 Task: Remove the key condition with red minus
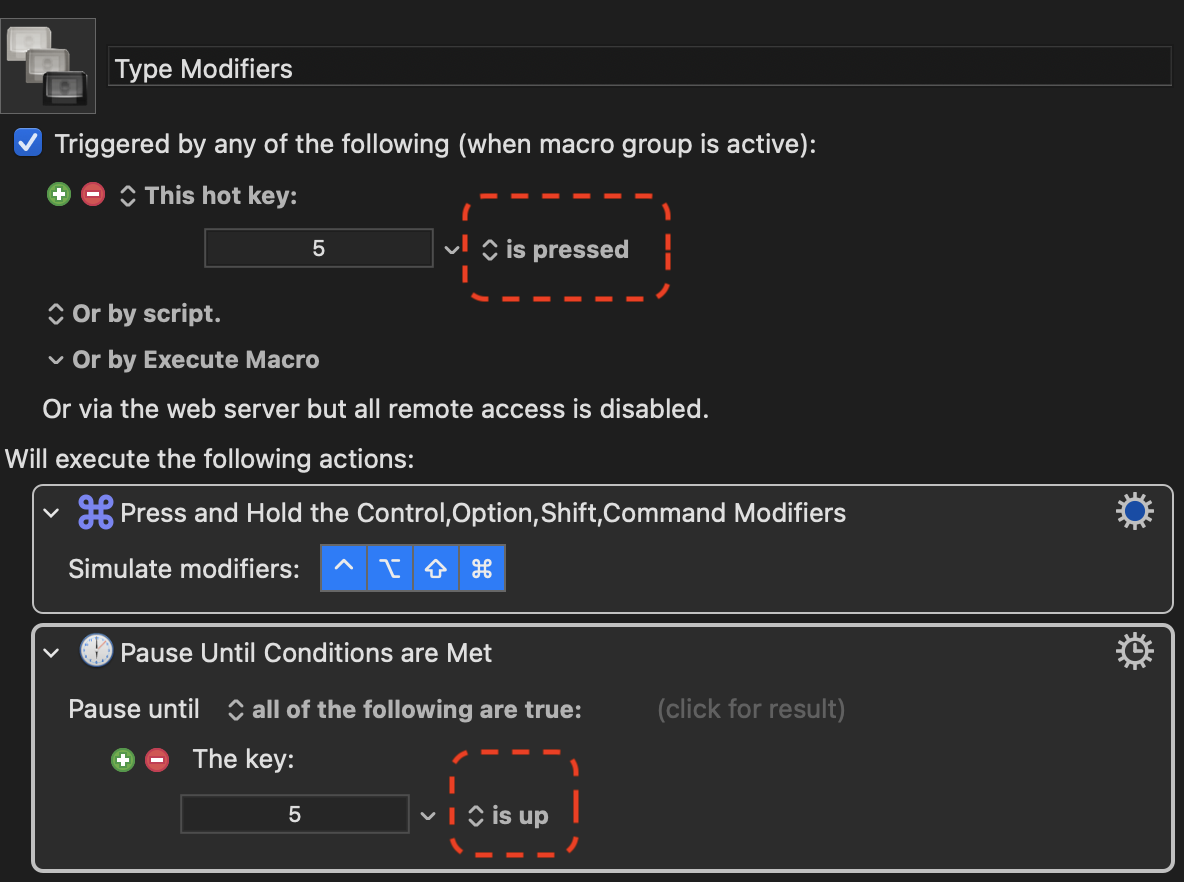[157, 760]
